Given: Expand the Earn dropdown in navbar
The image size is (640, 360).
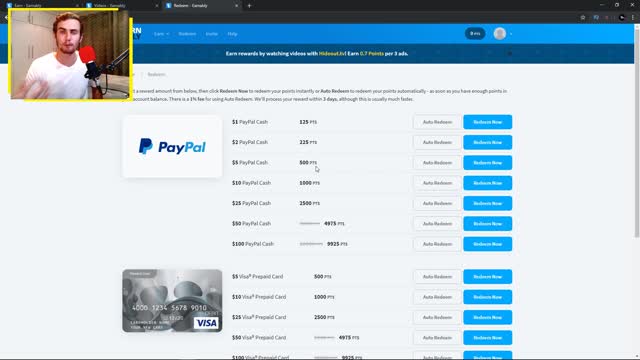Looking at the screenshot, I should tap(161, 34).
